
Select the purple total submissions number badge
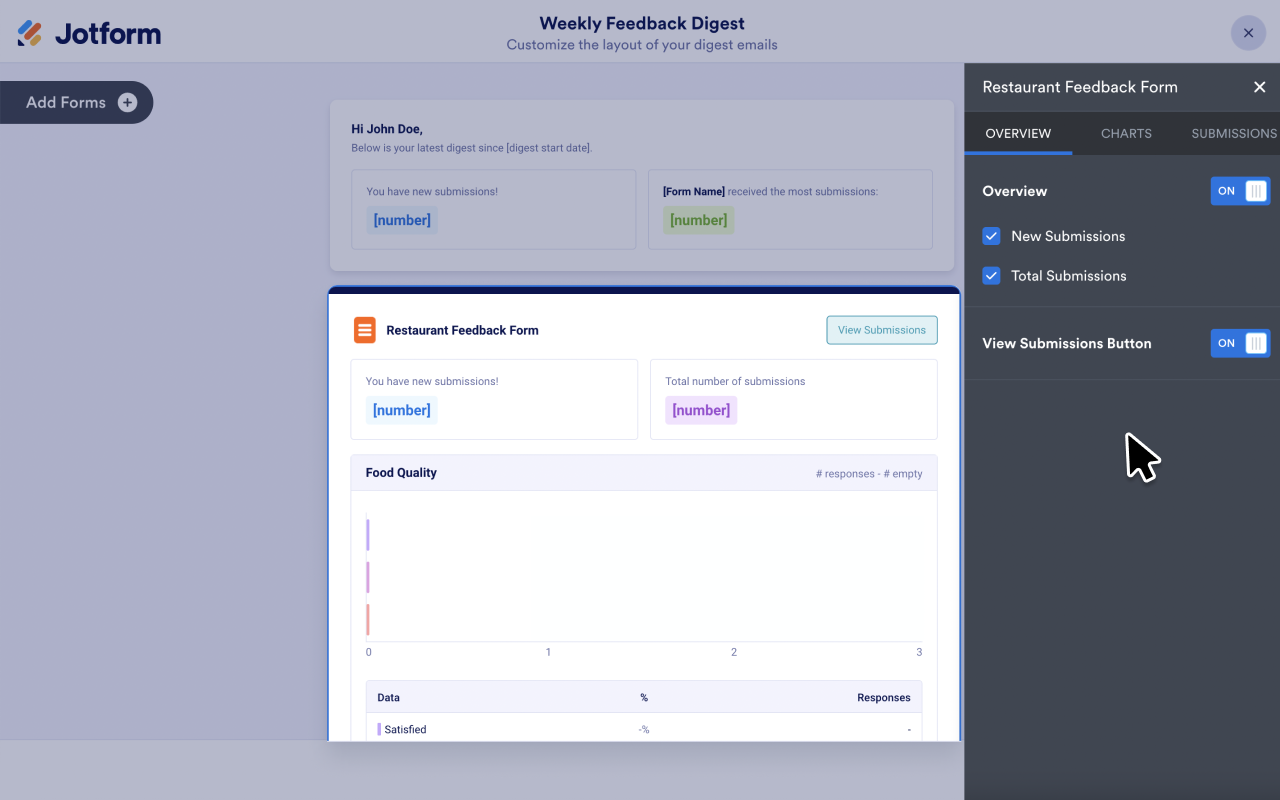701,410
